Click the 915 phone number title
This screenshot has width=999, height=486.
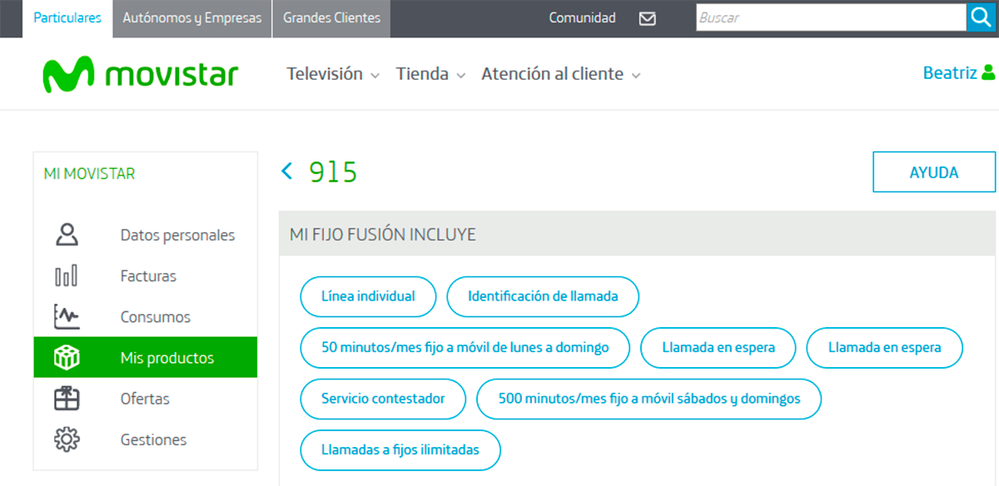pyautogui.click(x=333, y=172)
